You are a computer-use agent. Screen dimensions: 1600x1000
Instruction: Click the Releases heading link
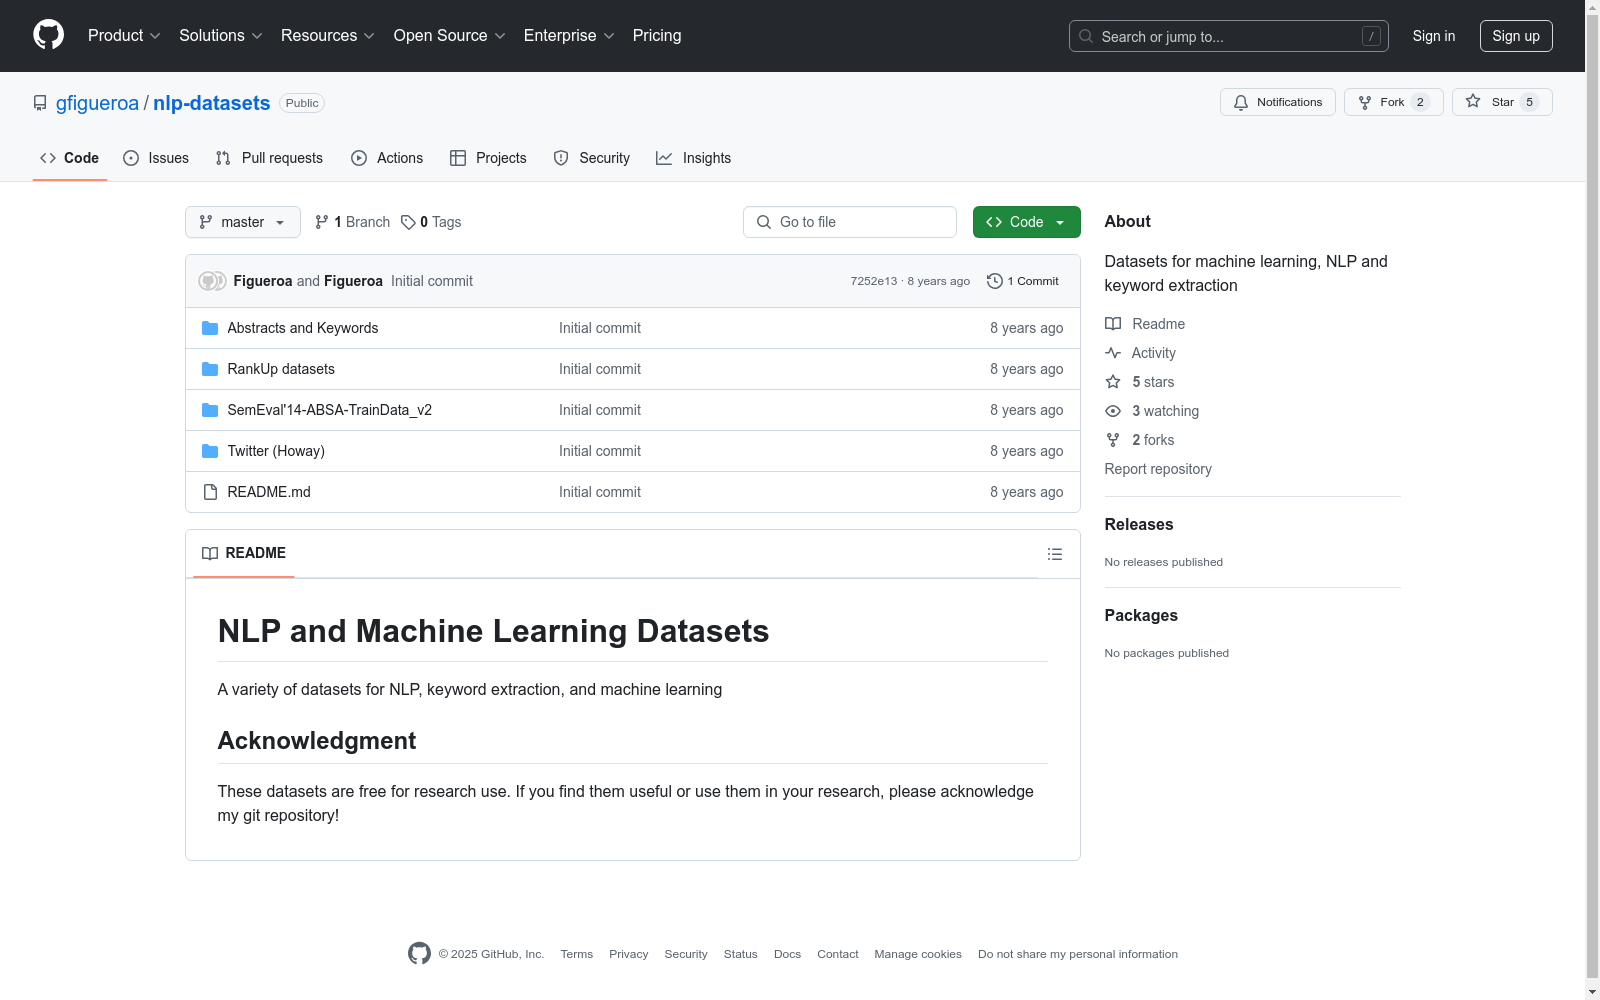coord(1139,524)
